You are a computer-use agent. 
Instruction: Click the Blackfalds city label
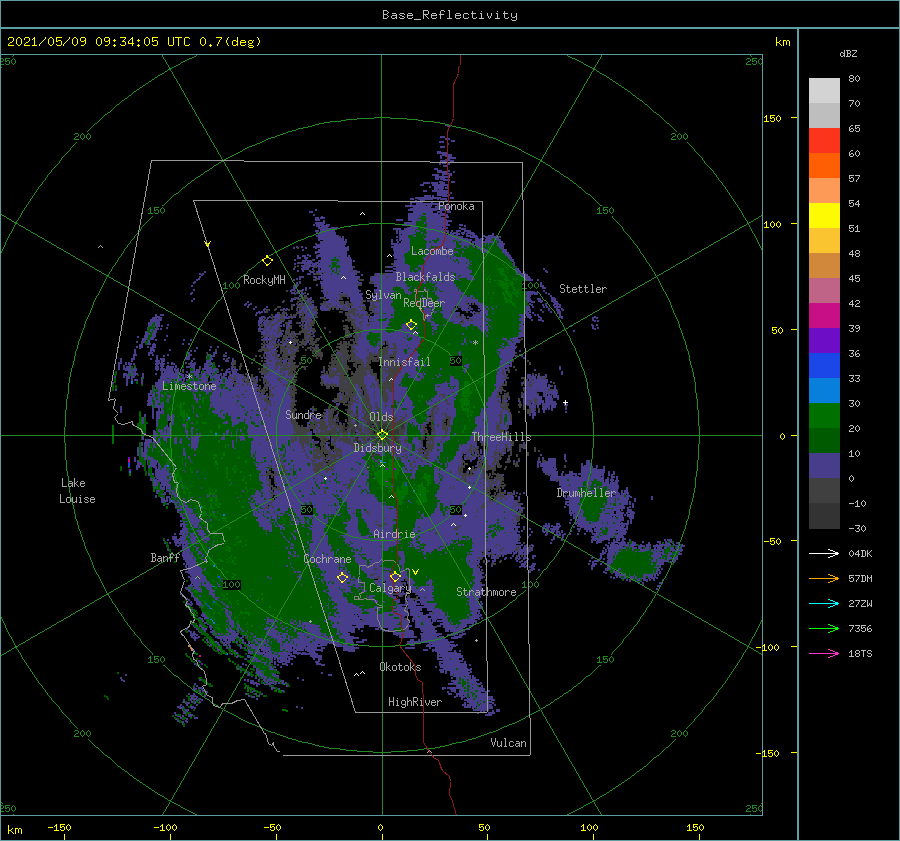425,277
